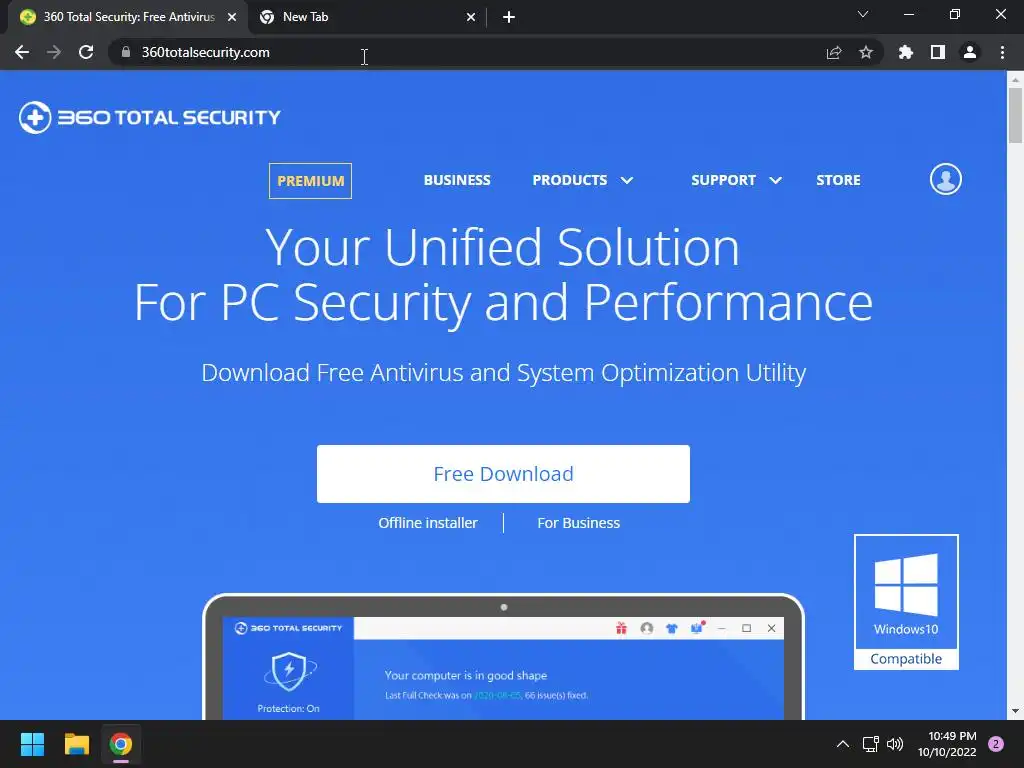Reload the current page
This screenshot has width=1024, height=768.
[86, 52]
